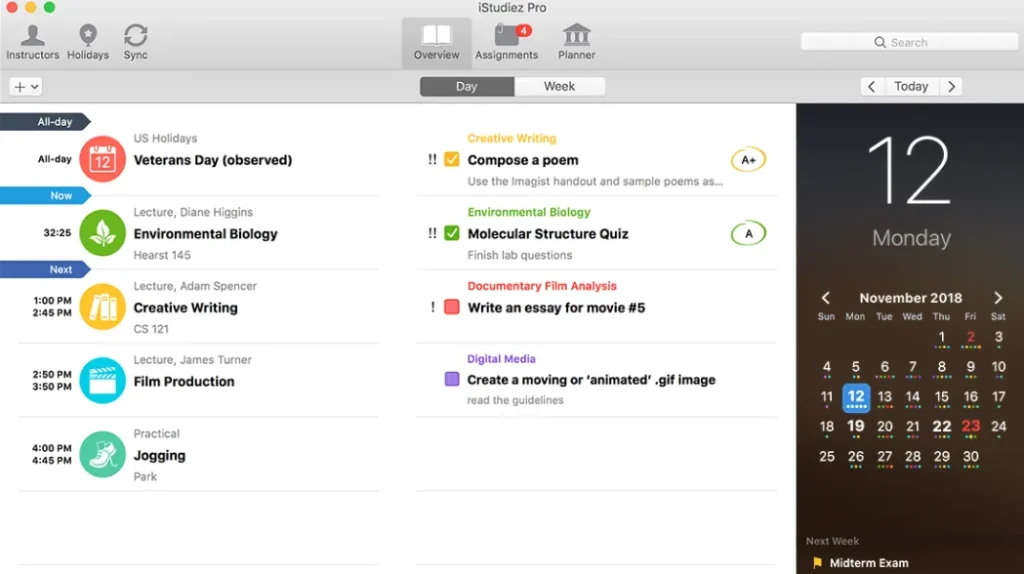Click the Search field
Image resolution: width=1024 pixels, height=574 pixels.
pos(908,42)
